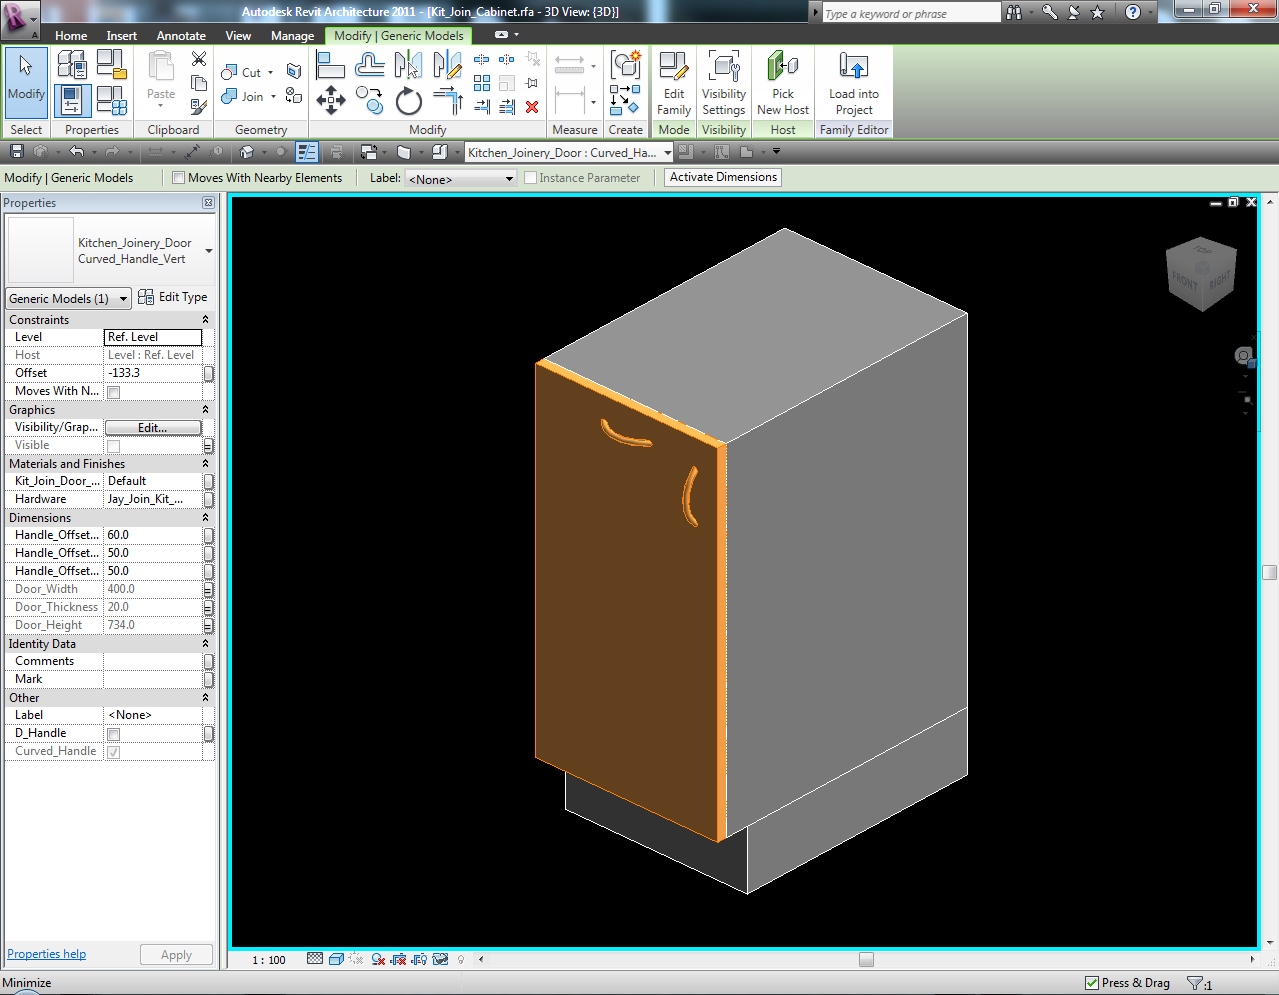Viewport: 1279px width, 995px height.
Task: Switch to the Manage tab
Action: click(x=292, y=35)
